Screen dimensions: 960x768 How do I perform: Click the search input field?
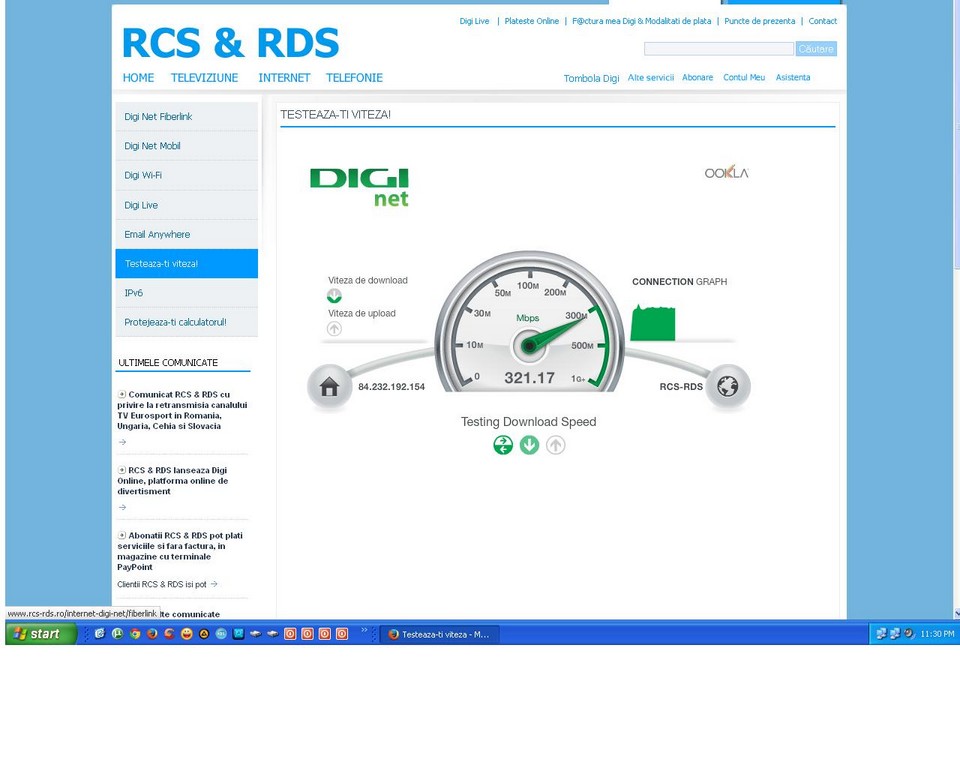pos(718,49)
